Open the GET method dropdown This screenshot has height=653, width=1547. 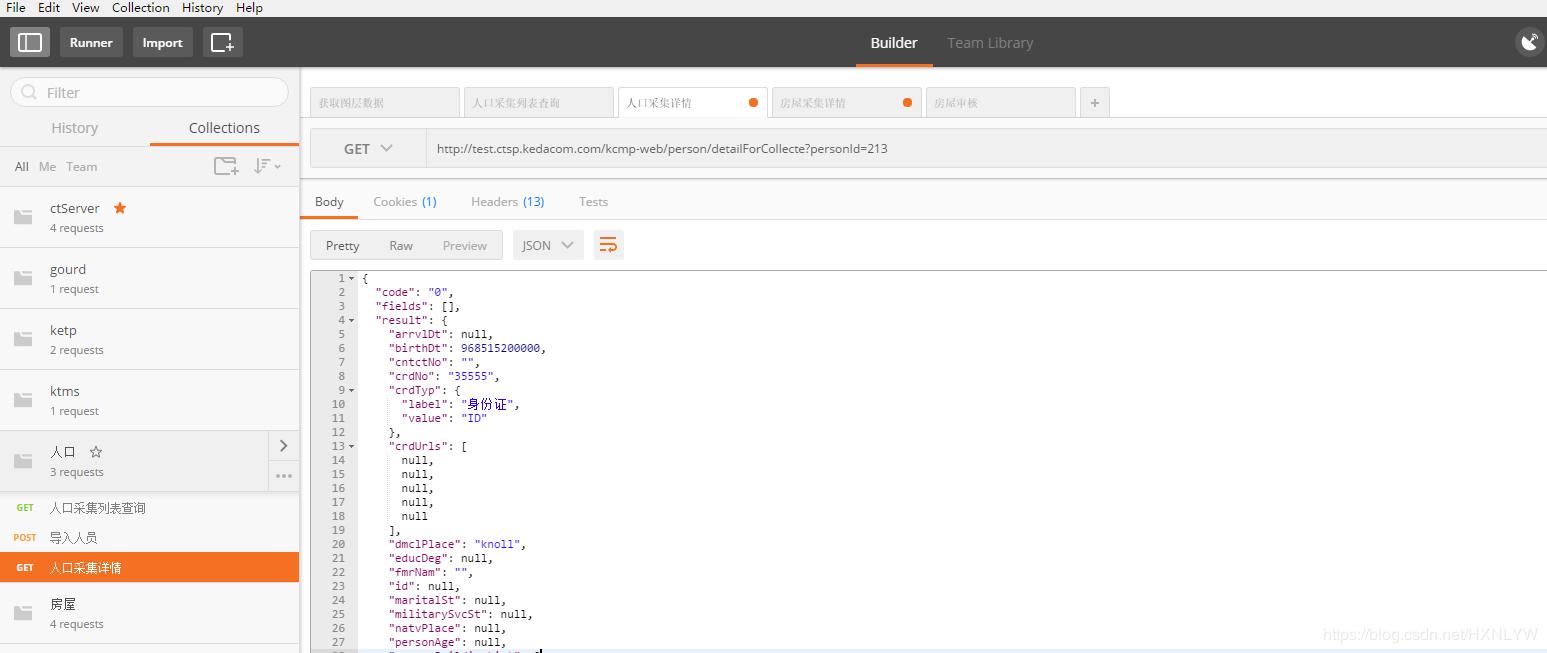point(368,148)
